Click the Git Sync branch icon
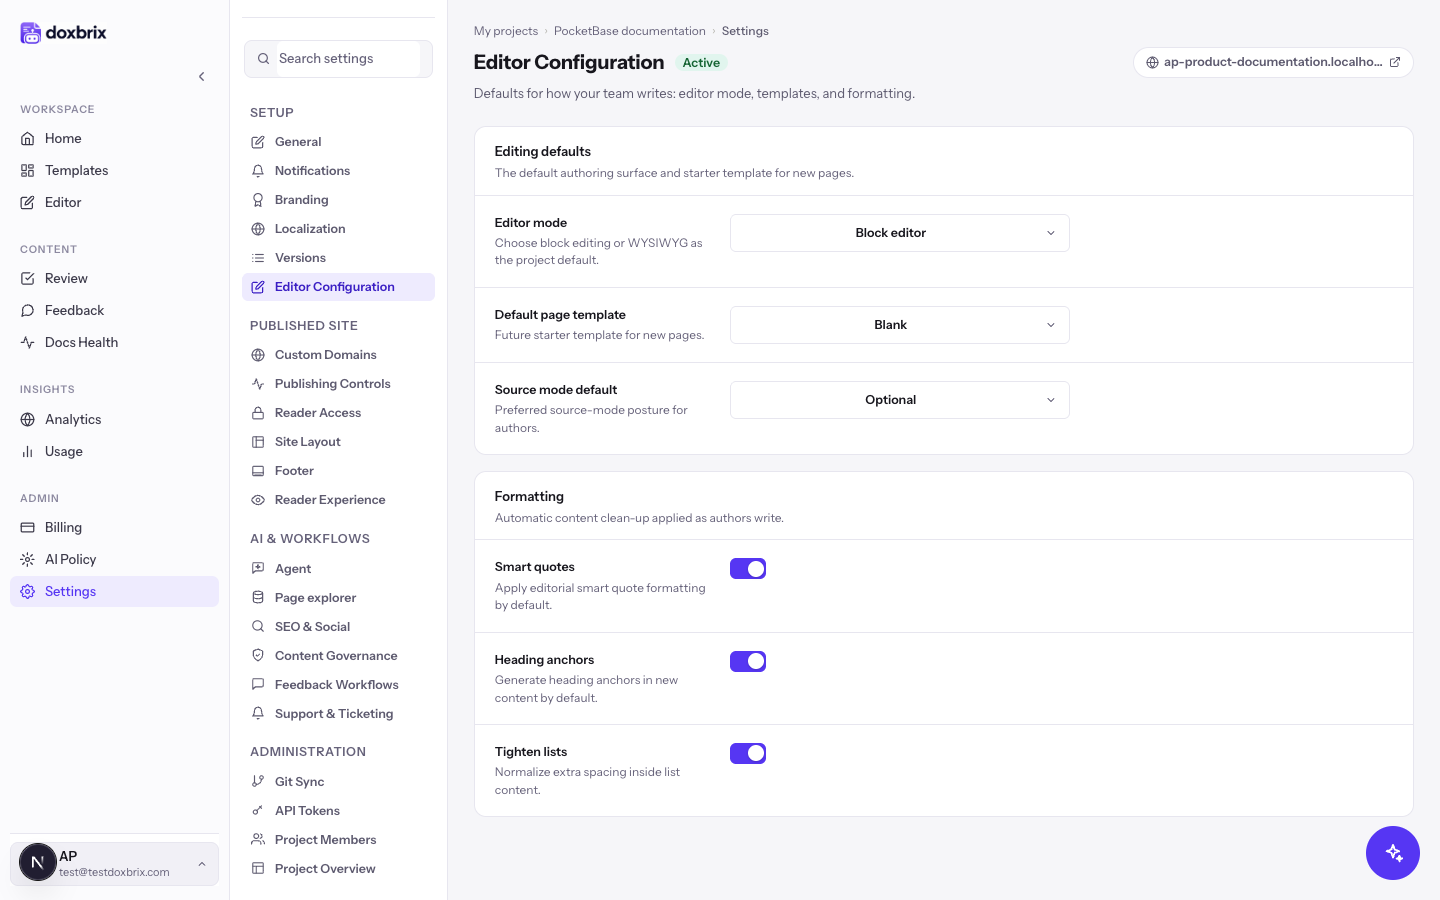The image size is (1440, 900). click(258, 782)
